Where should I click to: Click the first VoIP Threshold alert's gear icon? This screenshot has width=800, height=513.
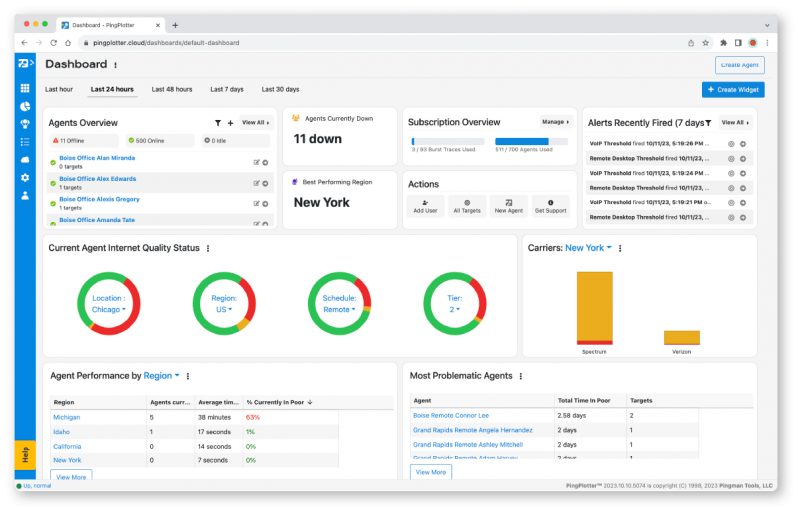(731, 144)
